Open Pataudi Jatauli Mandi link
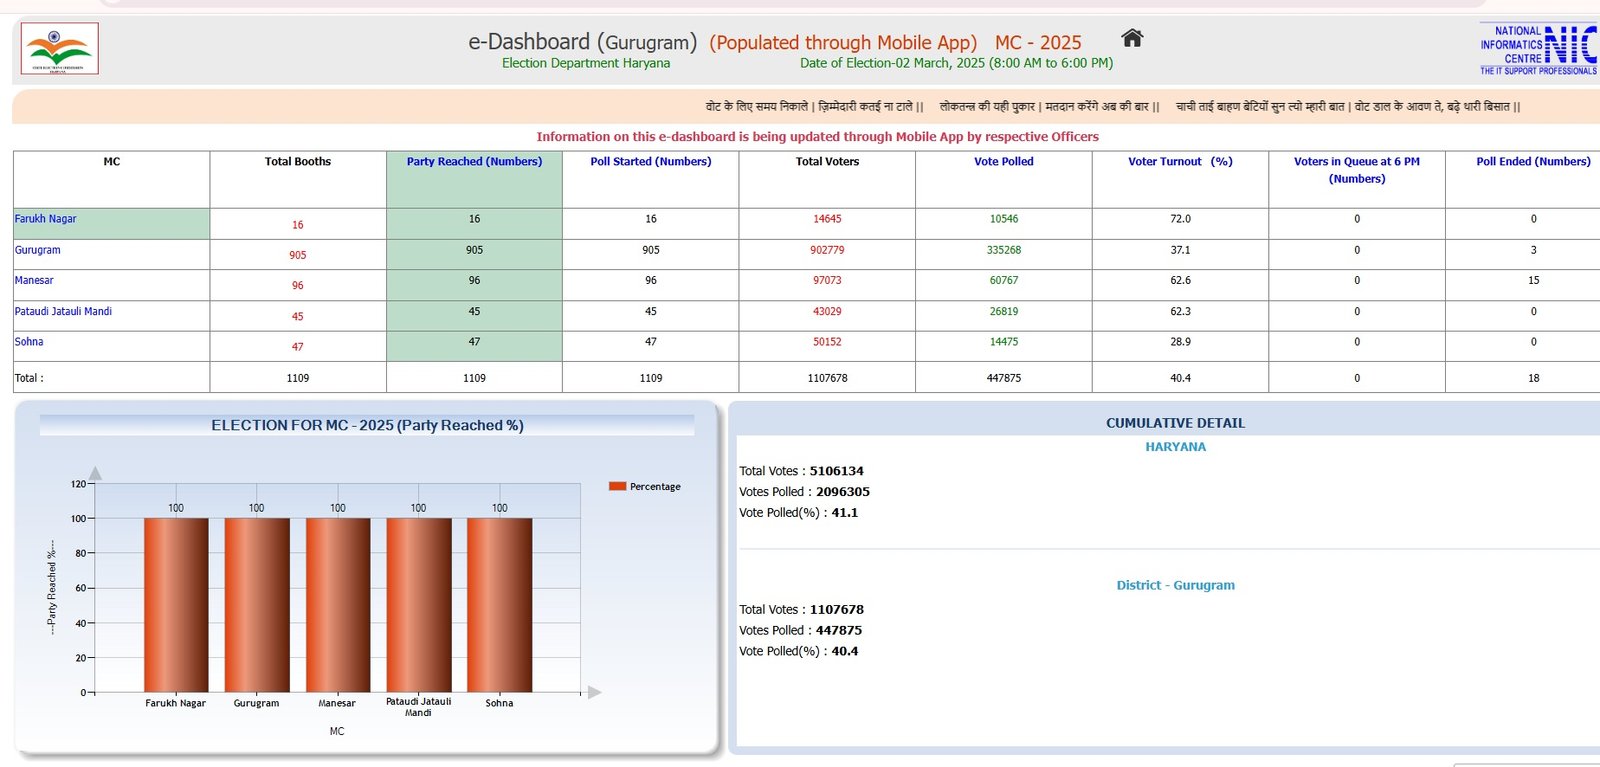Screen dimensions: 1600x767 click(x=63, y=312)
